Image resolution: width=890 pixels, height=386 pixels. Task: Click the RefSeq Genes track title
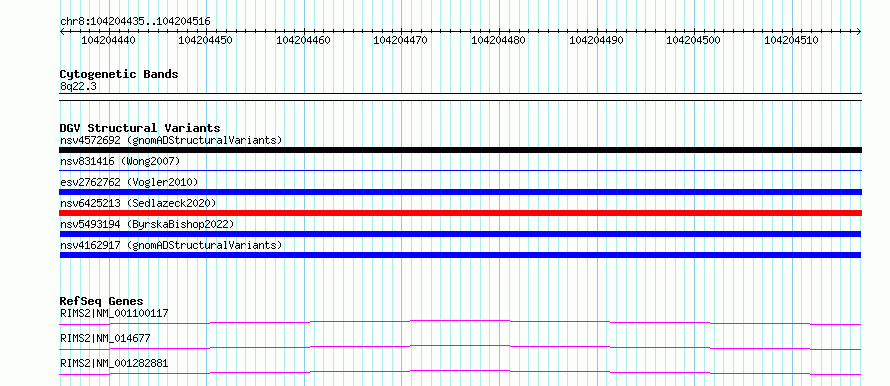(x=102, y=301)
